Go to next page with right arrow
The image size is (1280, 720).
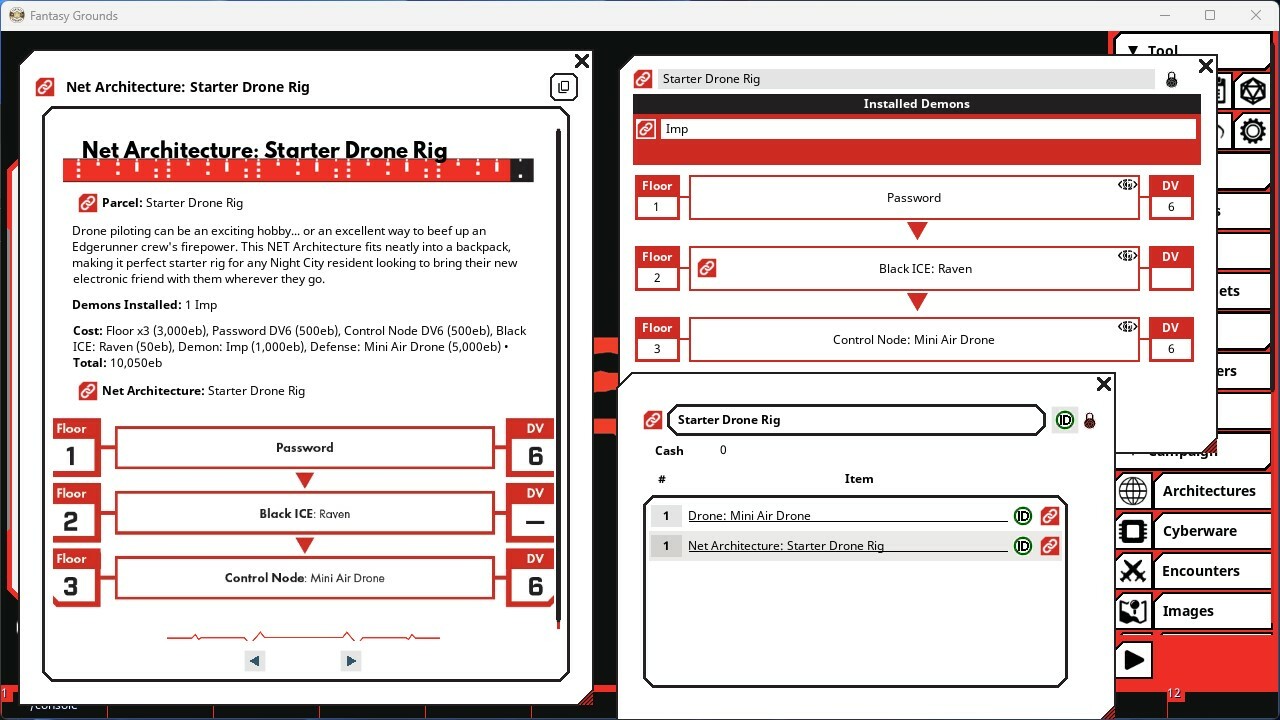click(350, 661)
